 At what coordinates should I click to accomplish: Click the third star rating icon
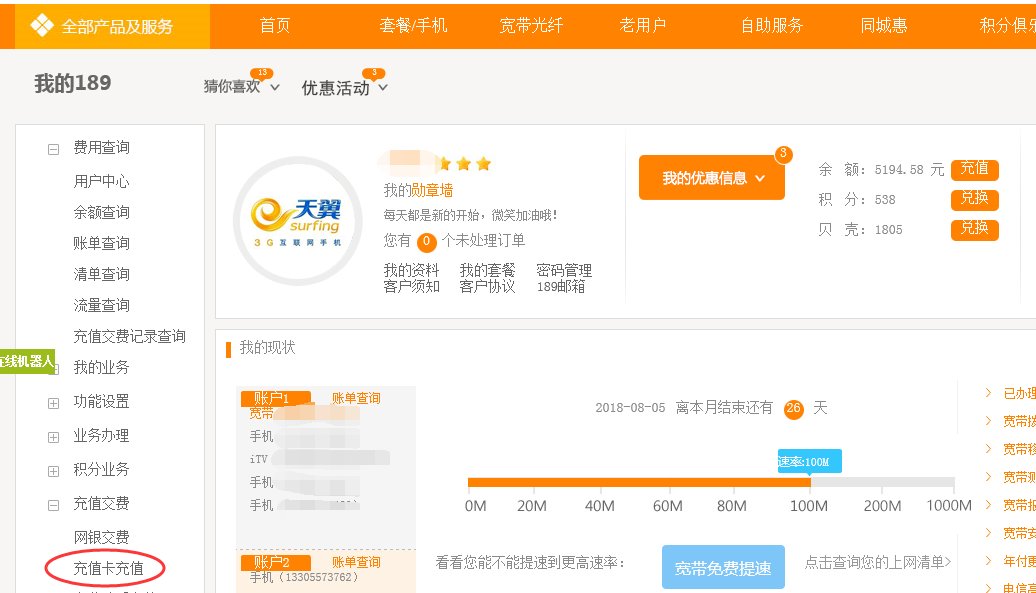pyautogui.click(x=485, y=161)
